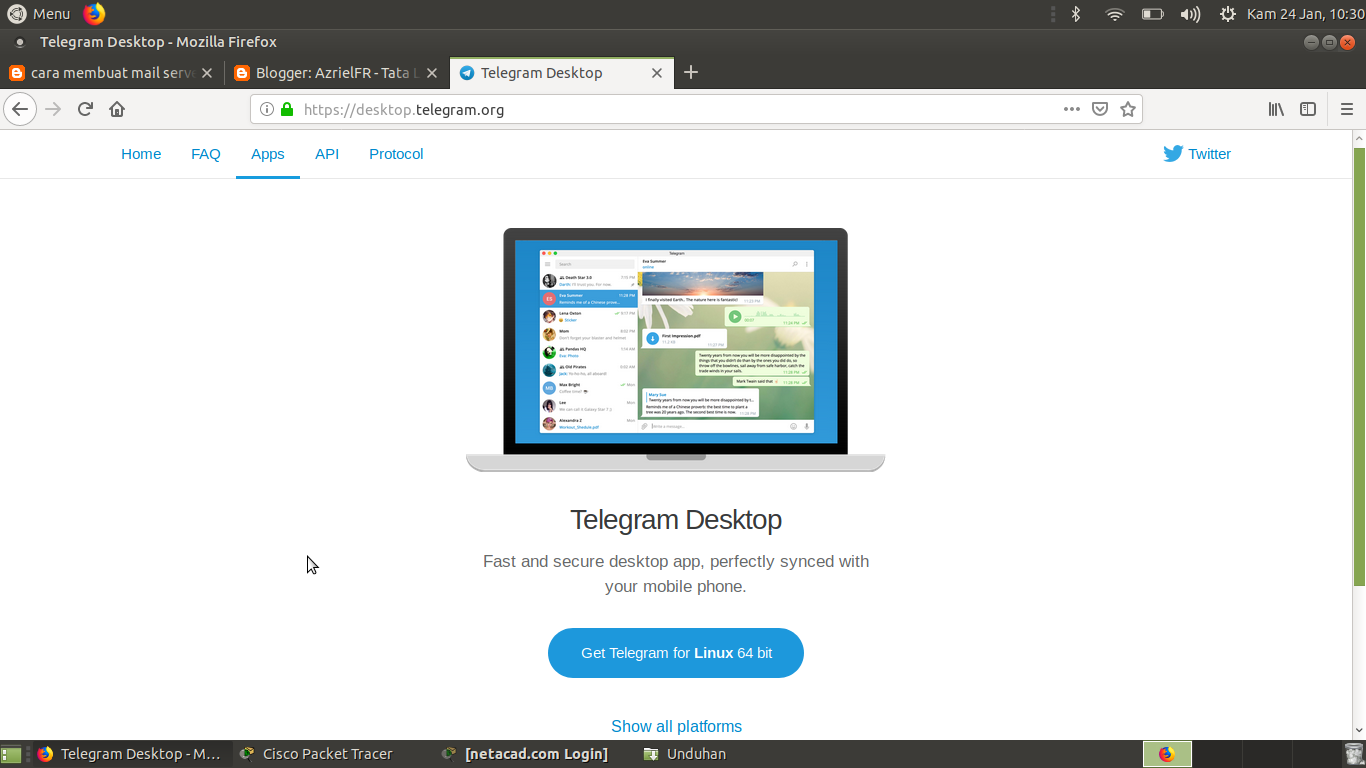Switch to netacad.com Login window

tap(534, 754)
